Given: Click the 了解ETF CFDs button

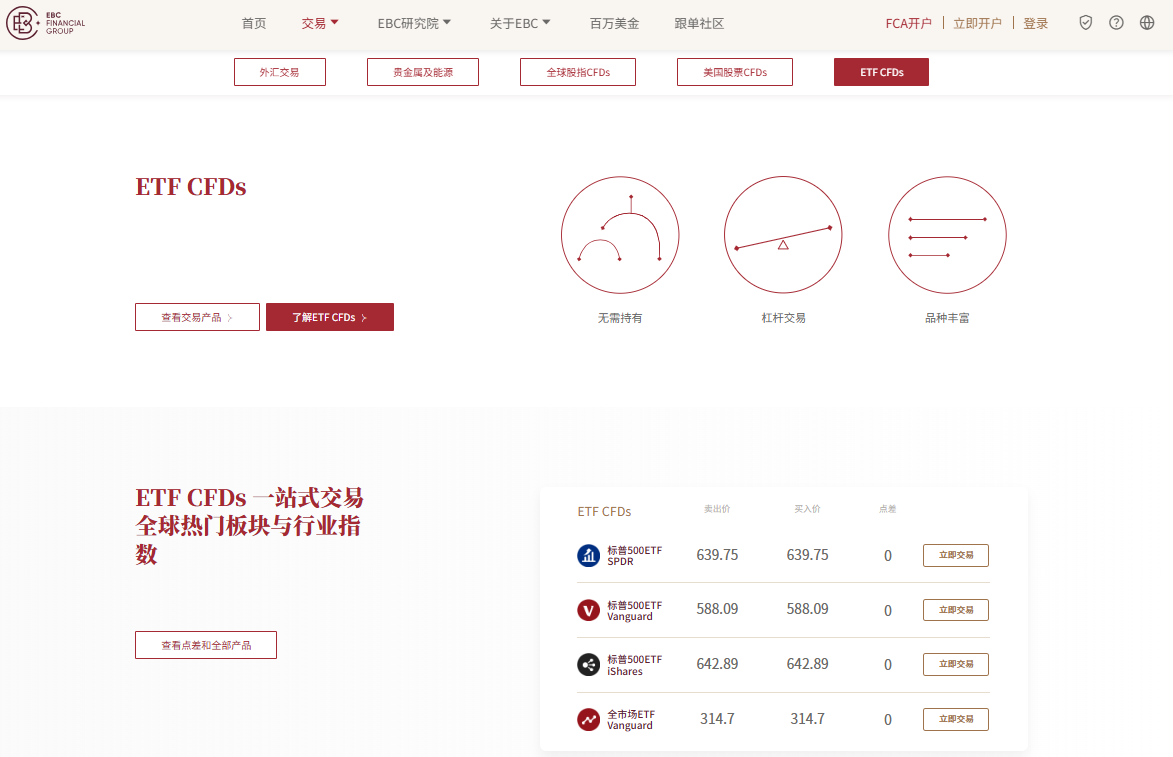Looking at the screenshot, I should [x=330, y=317].
